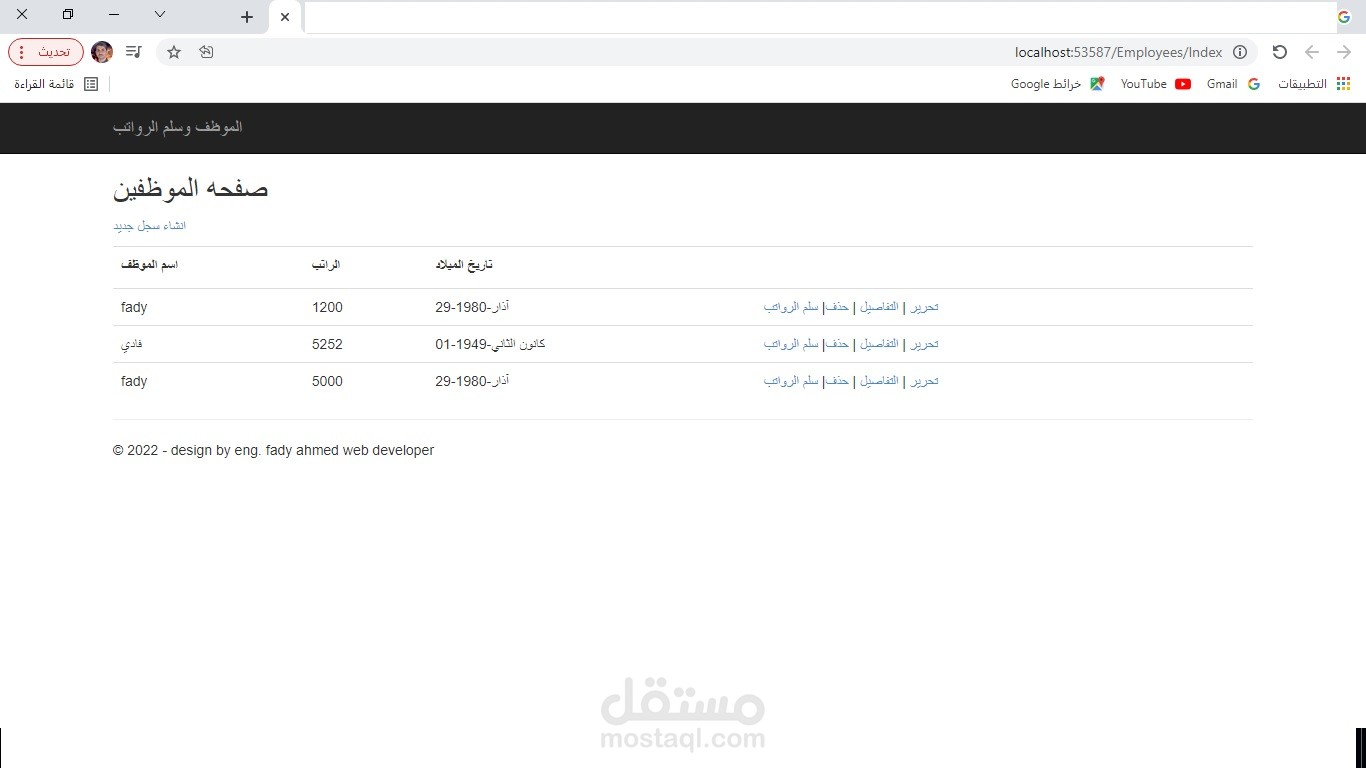Open the انشاء سجل جديد link
The width and height of the screenshot is (1366, 768).
(148, 226)
